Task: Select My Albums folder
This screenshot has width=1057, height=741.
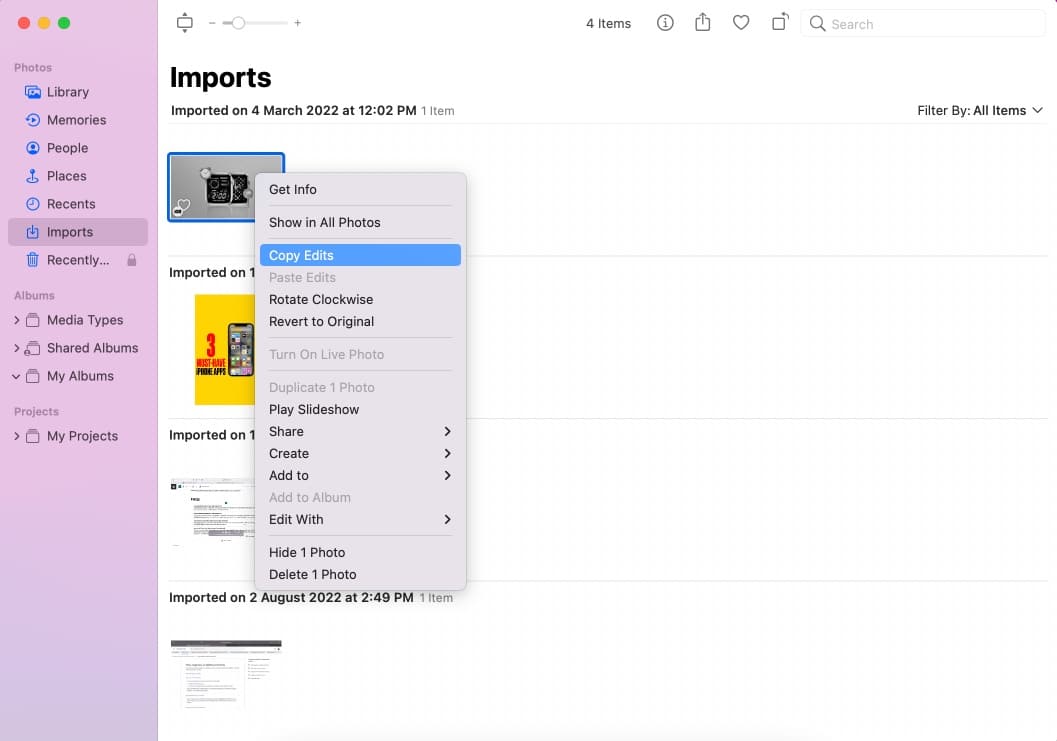Action: pyautogui.click(x=80, y=376)
